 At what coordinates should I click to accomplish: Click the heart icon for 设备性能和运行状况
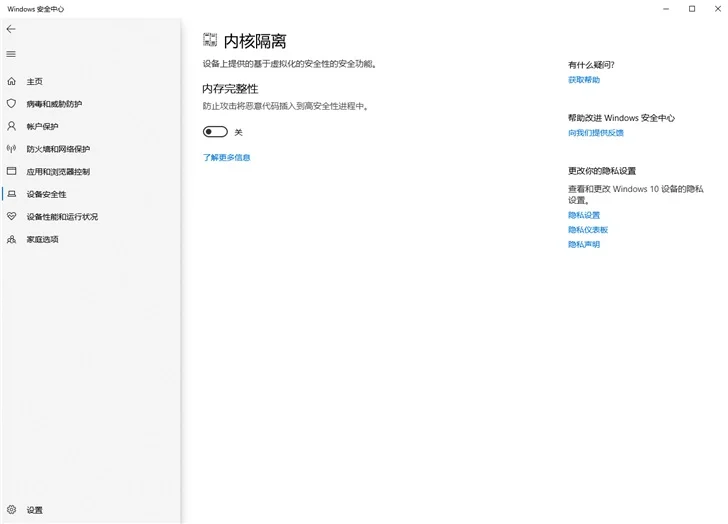12,216
